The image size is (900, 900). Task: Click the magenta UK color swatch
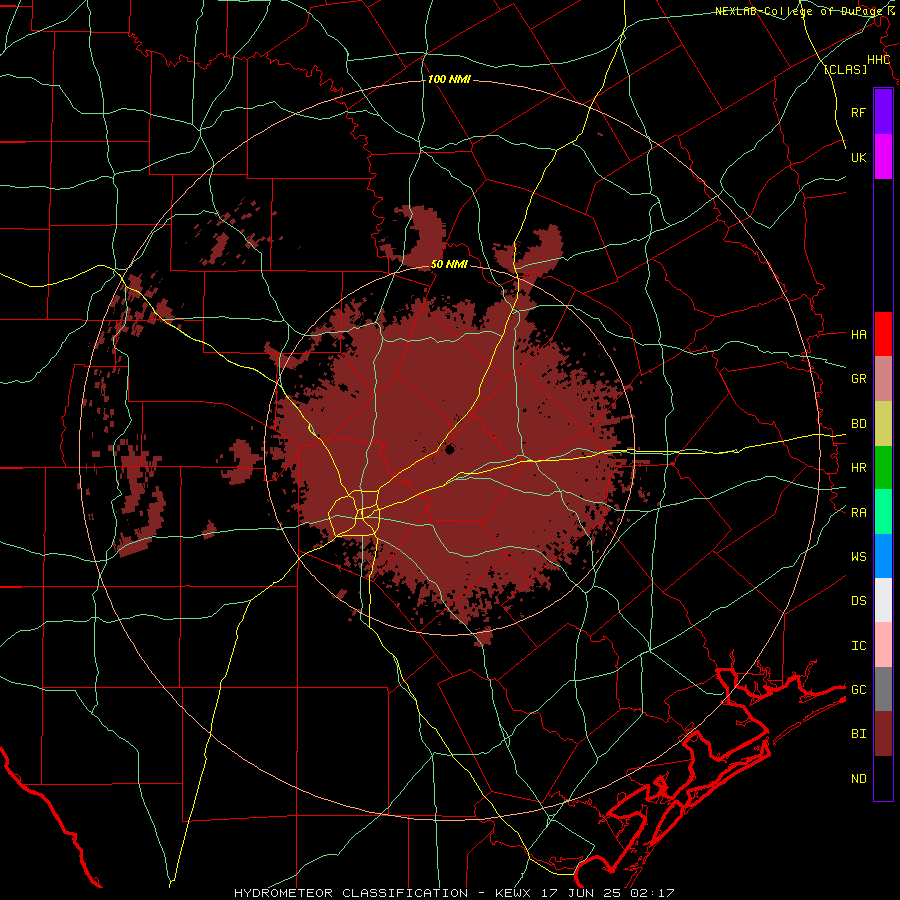point(883,156)
